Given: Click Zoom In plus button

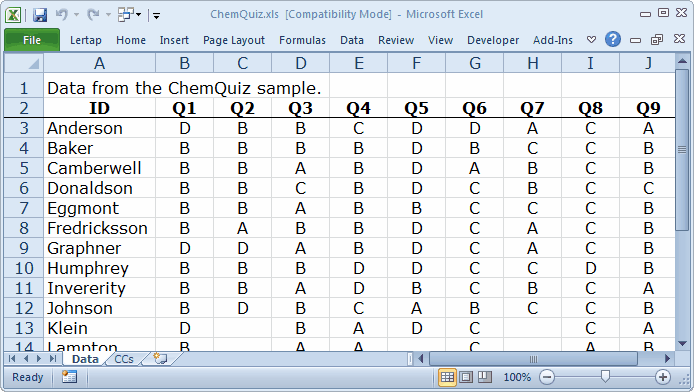Looking at the screenshot, I should 663,377.
